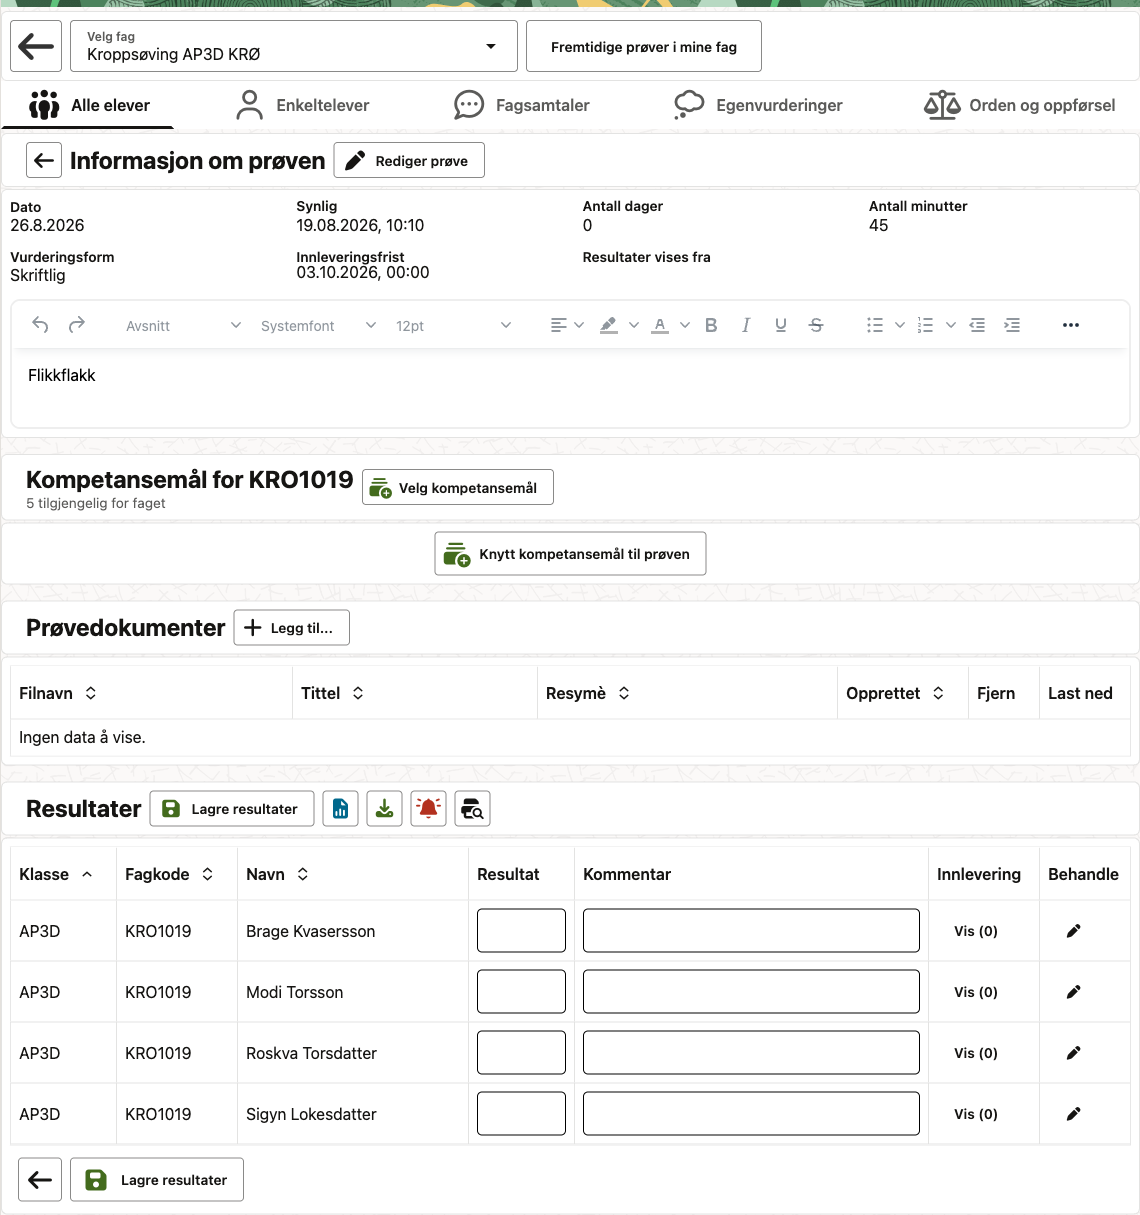
Task: Click the Rediger prøve button
Action: [409, 160]
